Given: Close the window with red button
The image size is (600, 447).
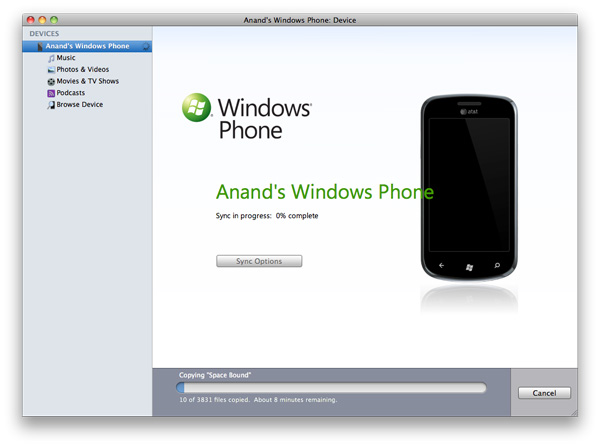Looking at the screenshot, I should point(31,20).
